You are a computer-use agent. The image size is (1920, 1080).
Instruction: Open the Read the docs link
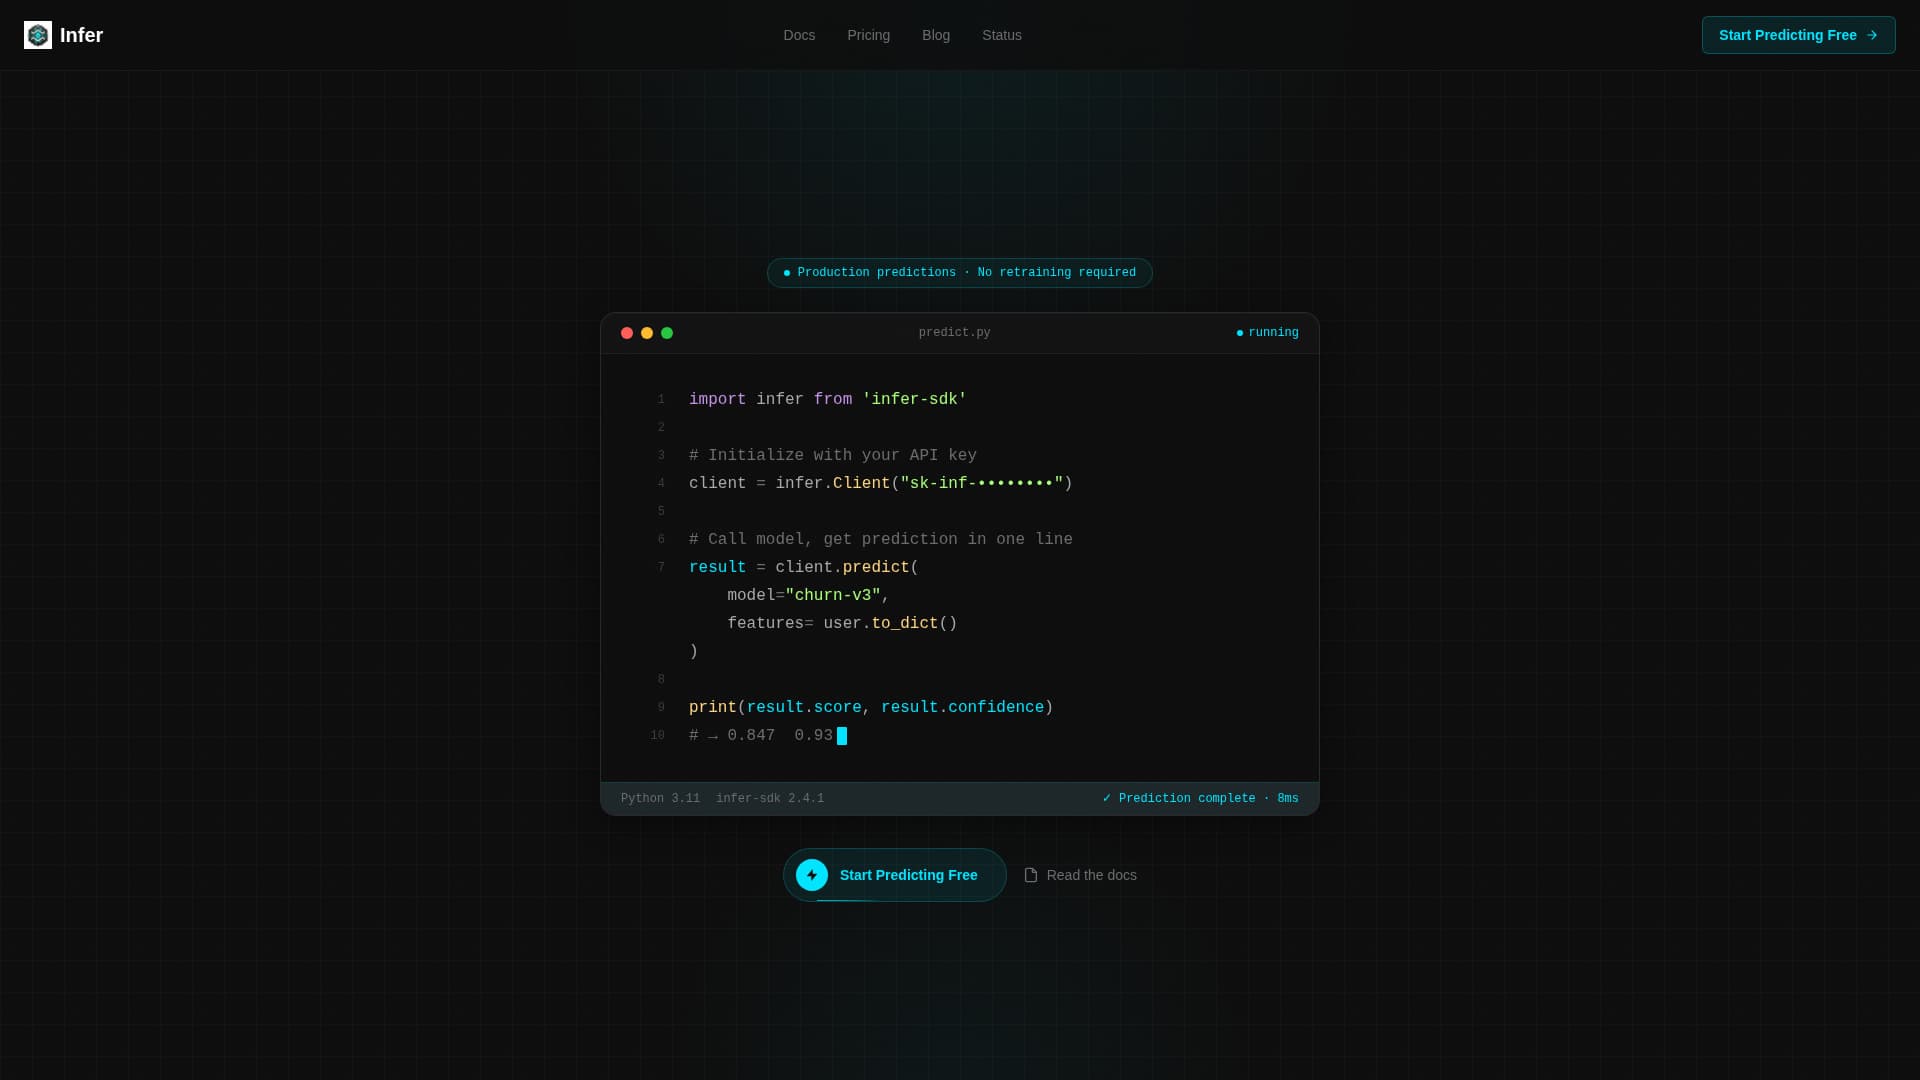pos(1080,875)
